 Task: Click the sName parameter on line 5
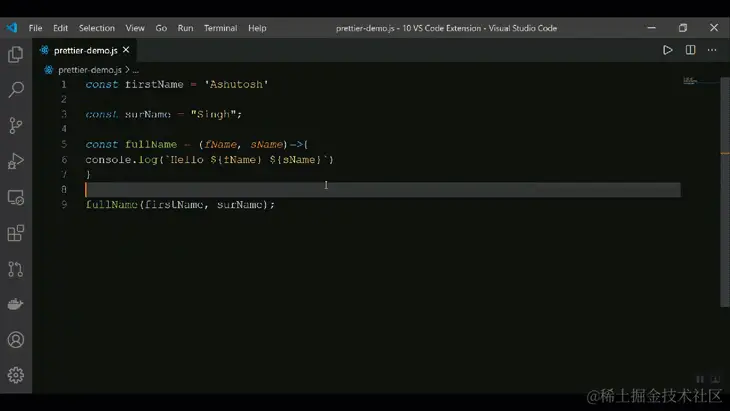coord(266,144)
